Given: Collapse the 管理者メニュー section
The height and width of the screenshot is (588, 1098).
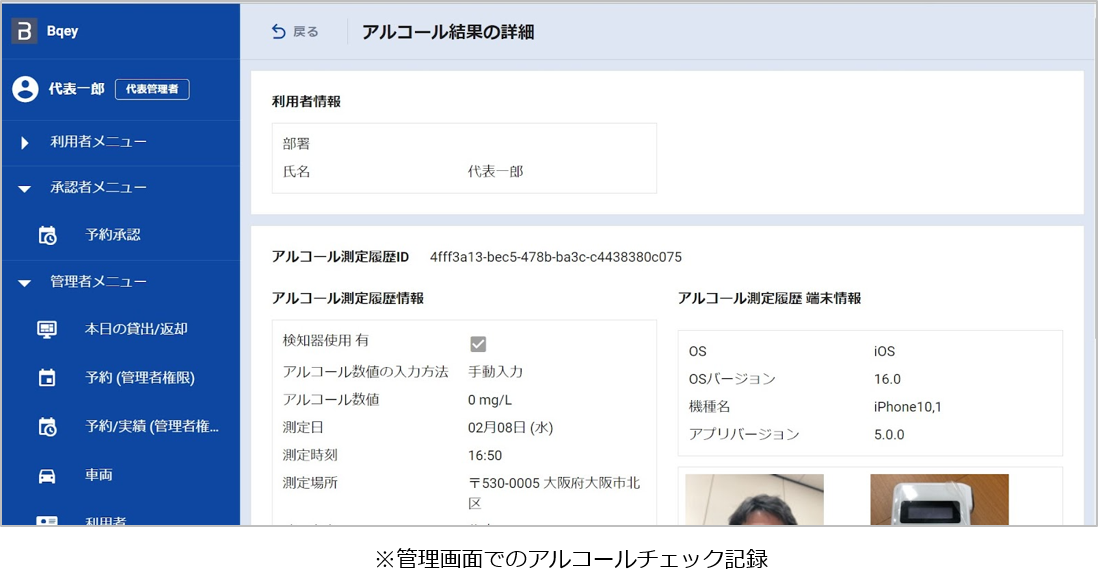Looking at the screenshot, I should tap(25, 283).
